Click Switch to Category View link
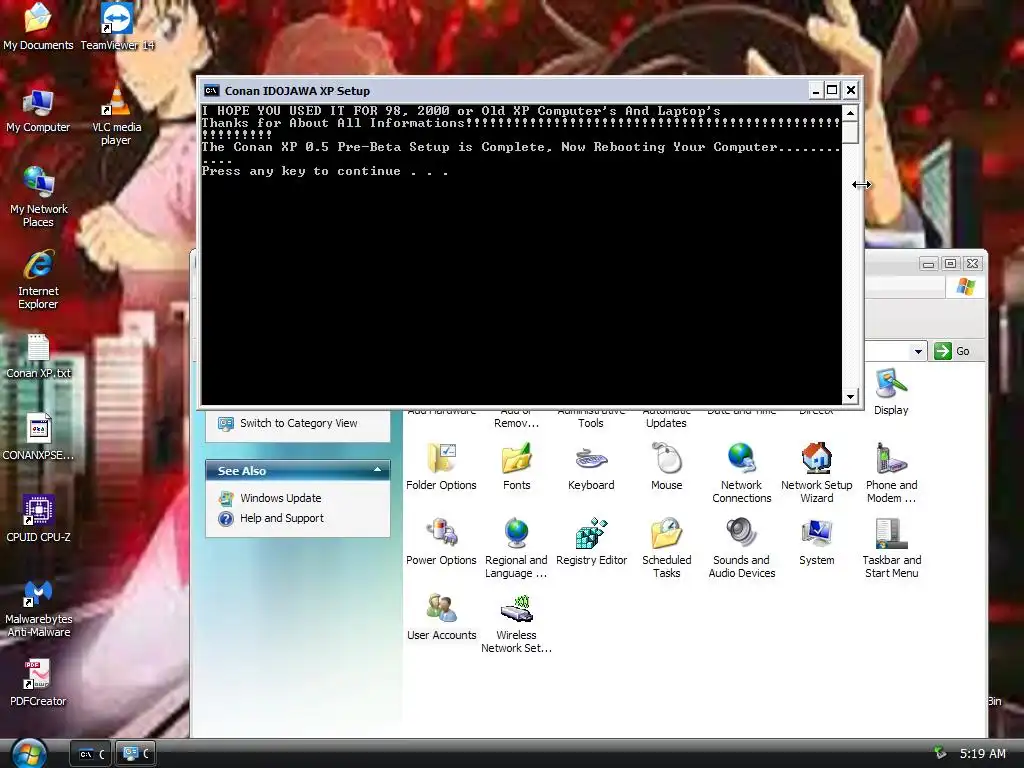The width and height of the screenshot is (1024, 768). [x=298, y=423]
